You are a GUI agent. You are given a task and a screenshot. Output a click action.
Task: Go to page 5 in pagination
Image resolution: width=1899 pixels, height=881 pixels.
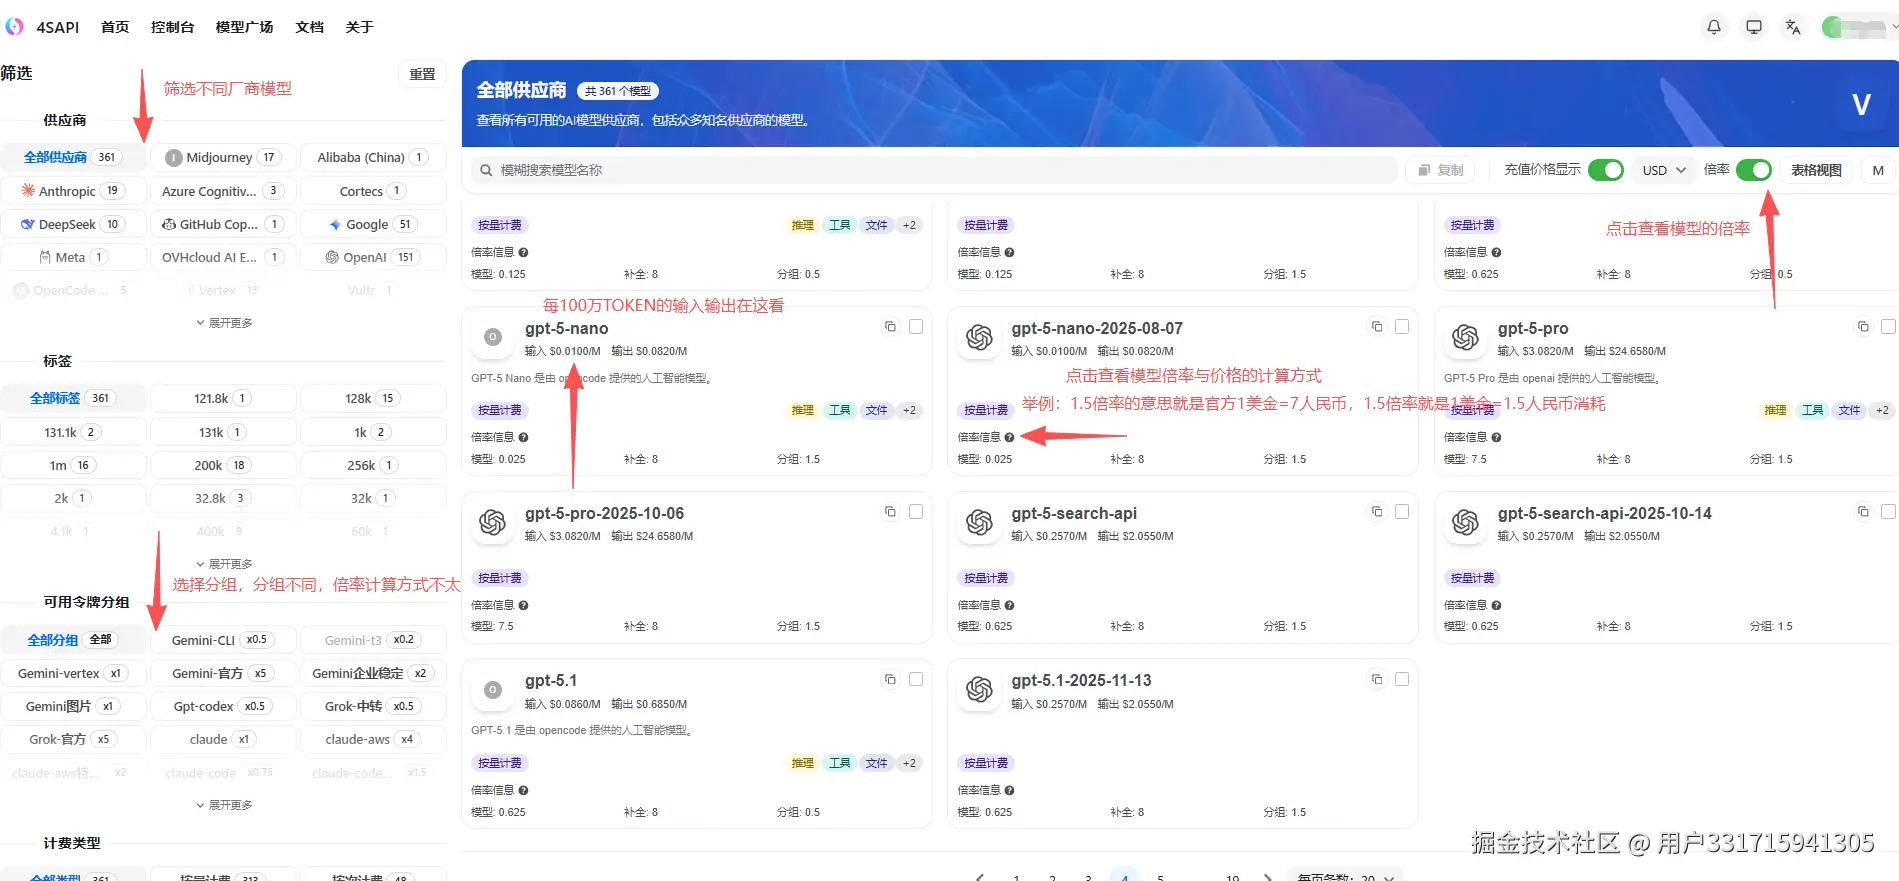coord(1160,878)
